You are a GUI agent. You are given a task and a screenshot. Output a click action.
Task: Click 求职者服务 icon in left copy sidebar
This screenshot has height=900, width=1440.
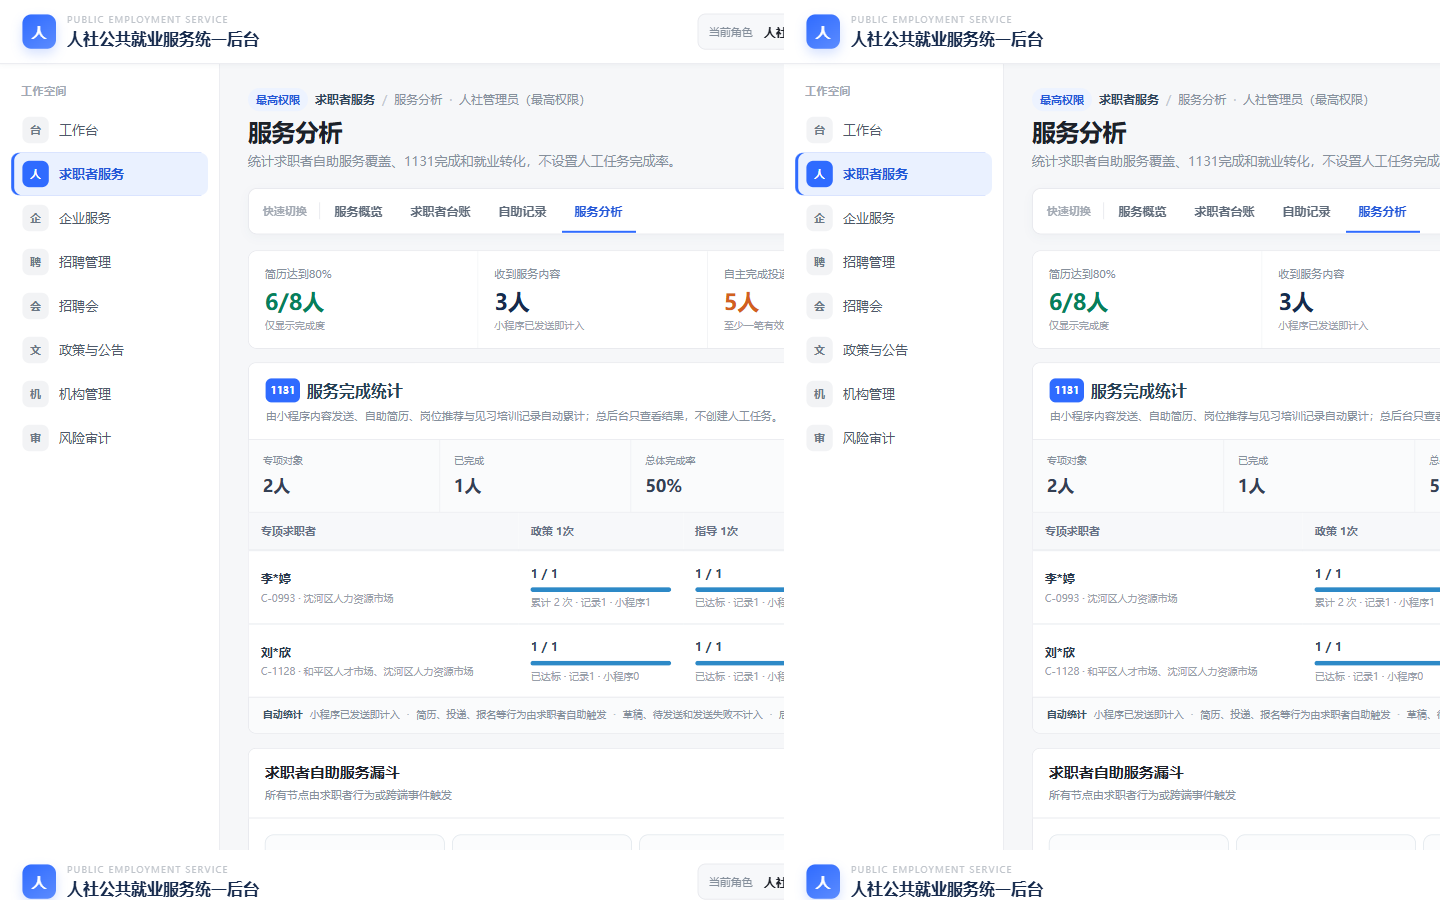tap(35, 174)
